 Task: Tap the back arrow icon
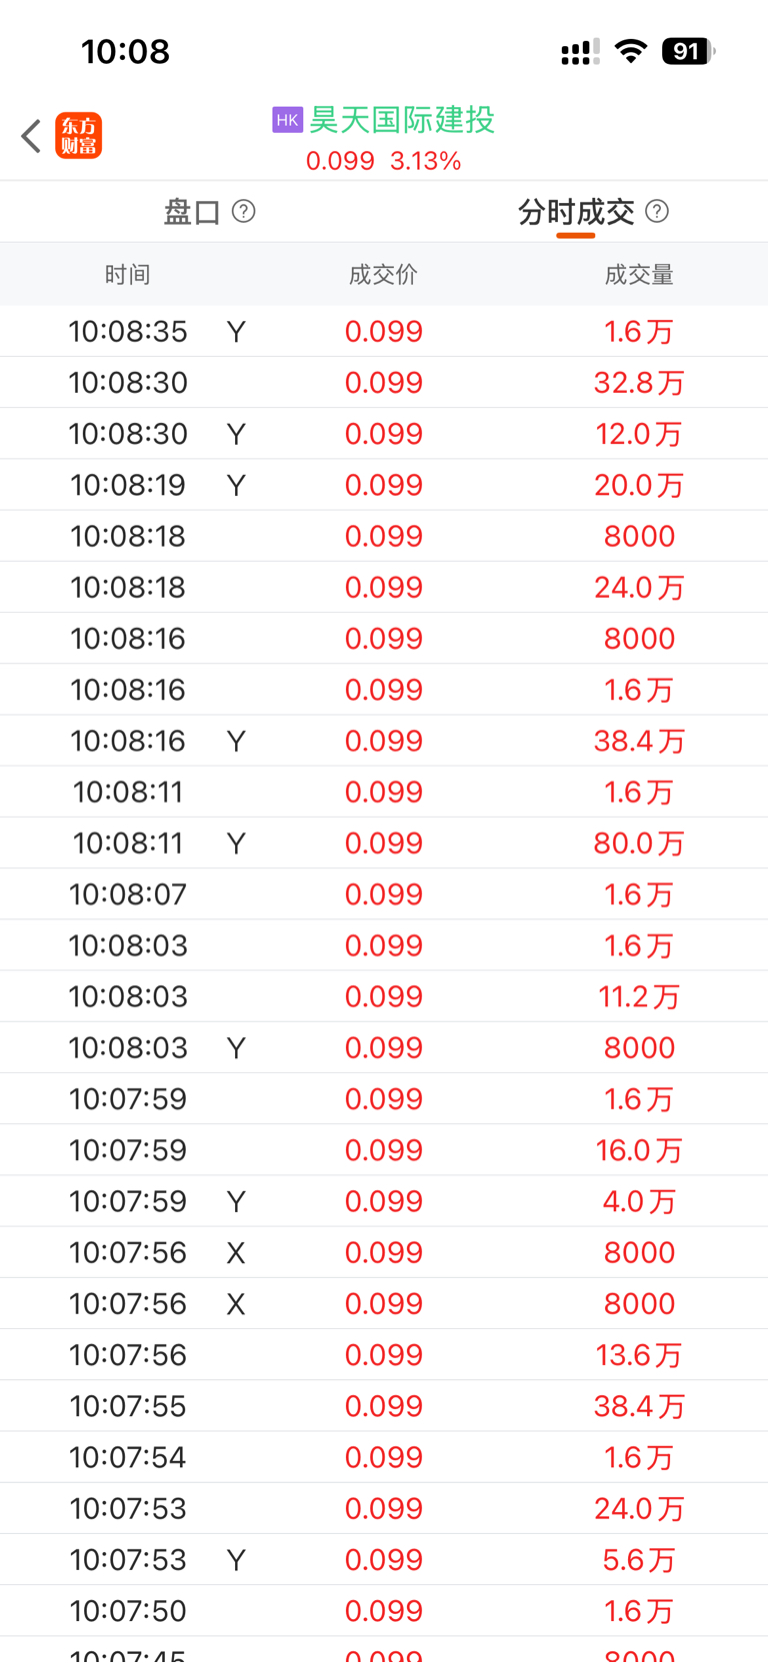click(x=31, y=136)
